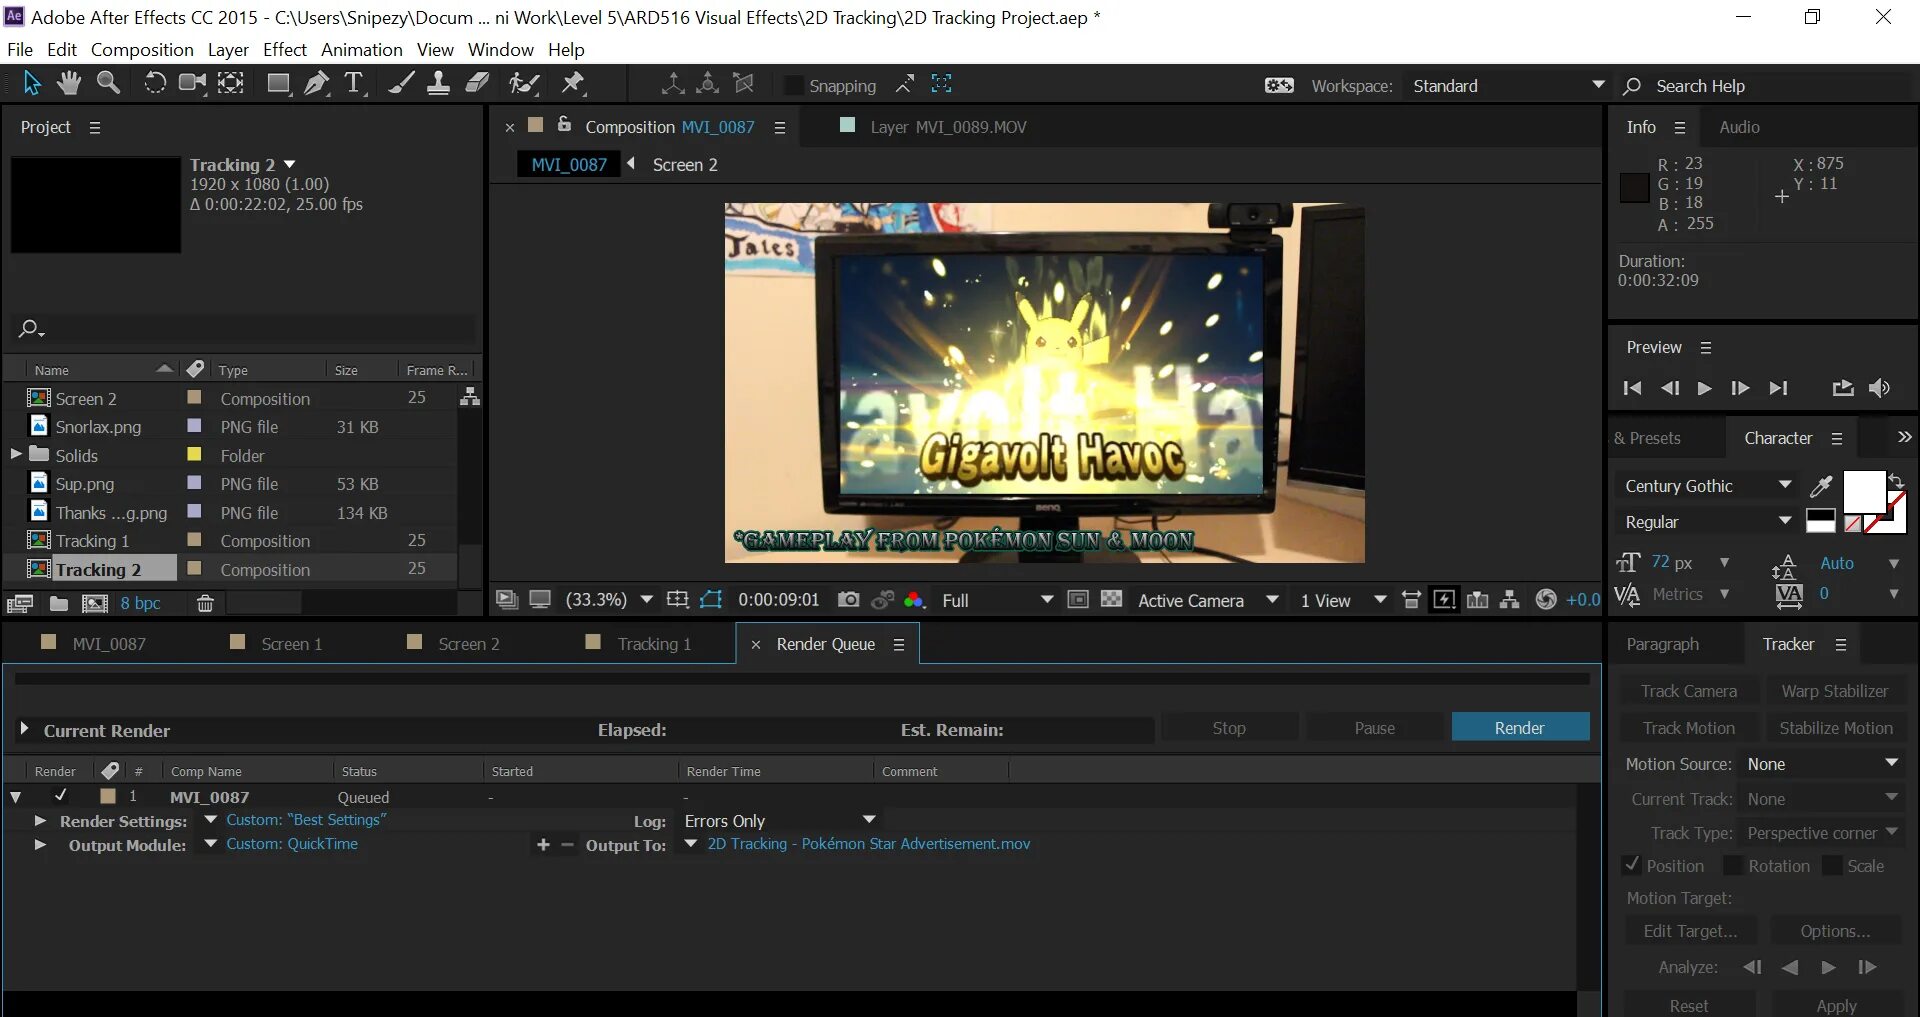Open the 1 View layout dropdown
The height and width of the screenshot is (1017, 1920).
pos(1343,600)
